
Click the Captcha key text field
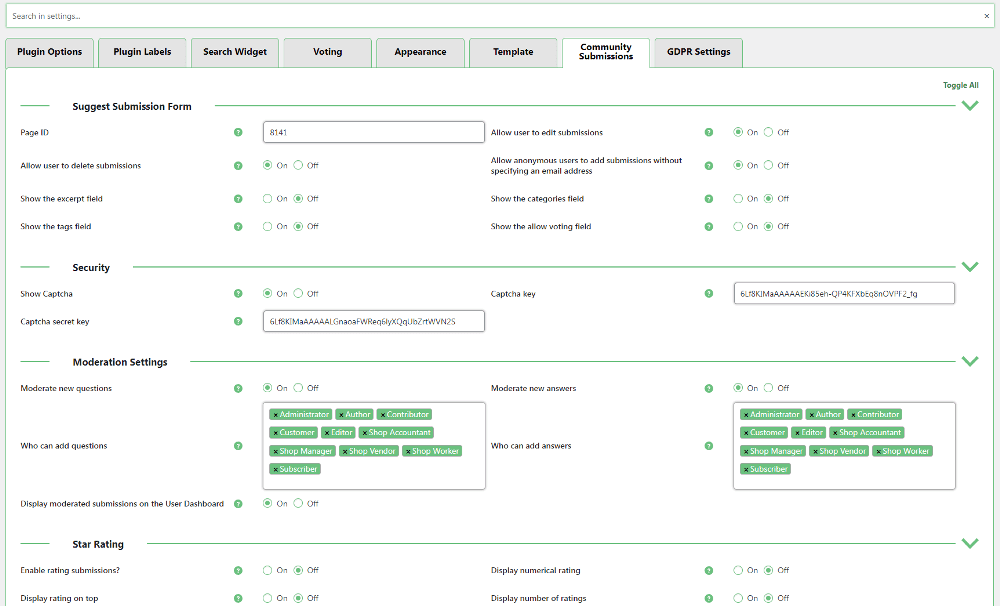coord(843,294)
